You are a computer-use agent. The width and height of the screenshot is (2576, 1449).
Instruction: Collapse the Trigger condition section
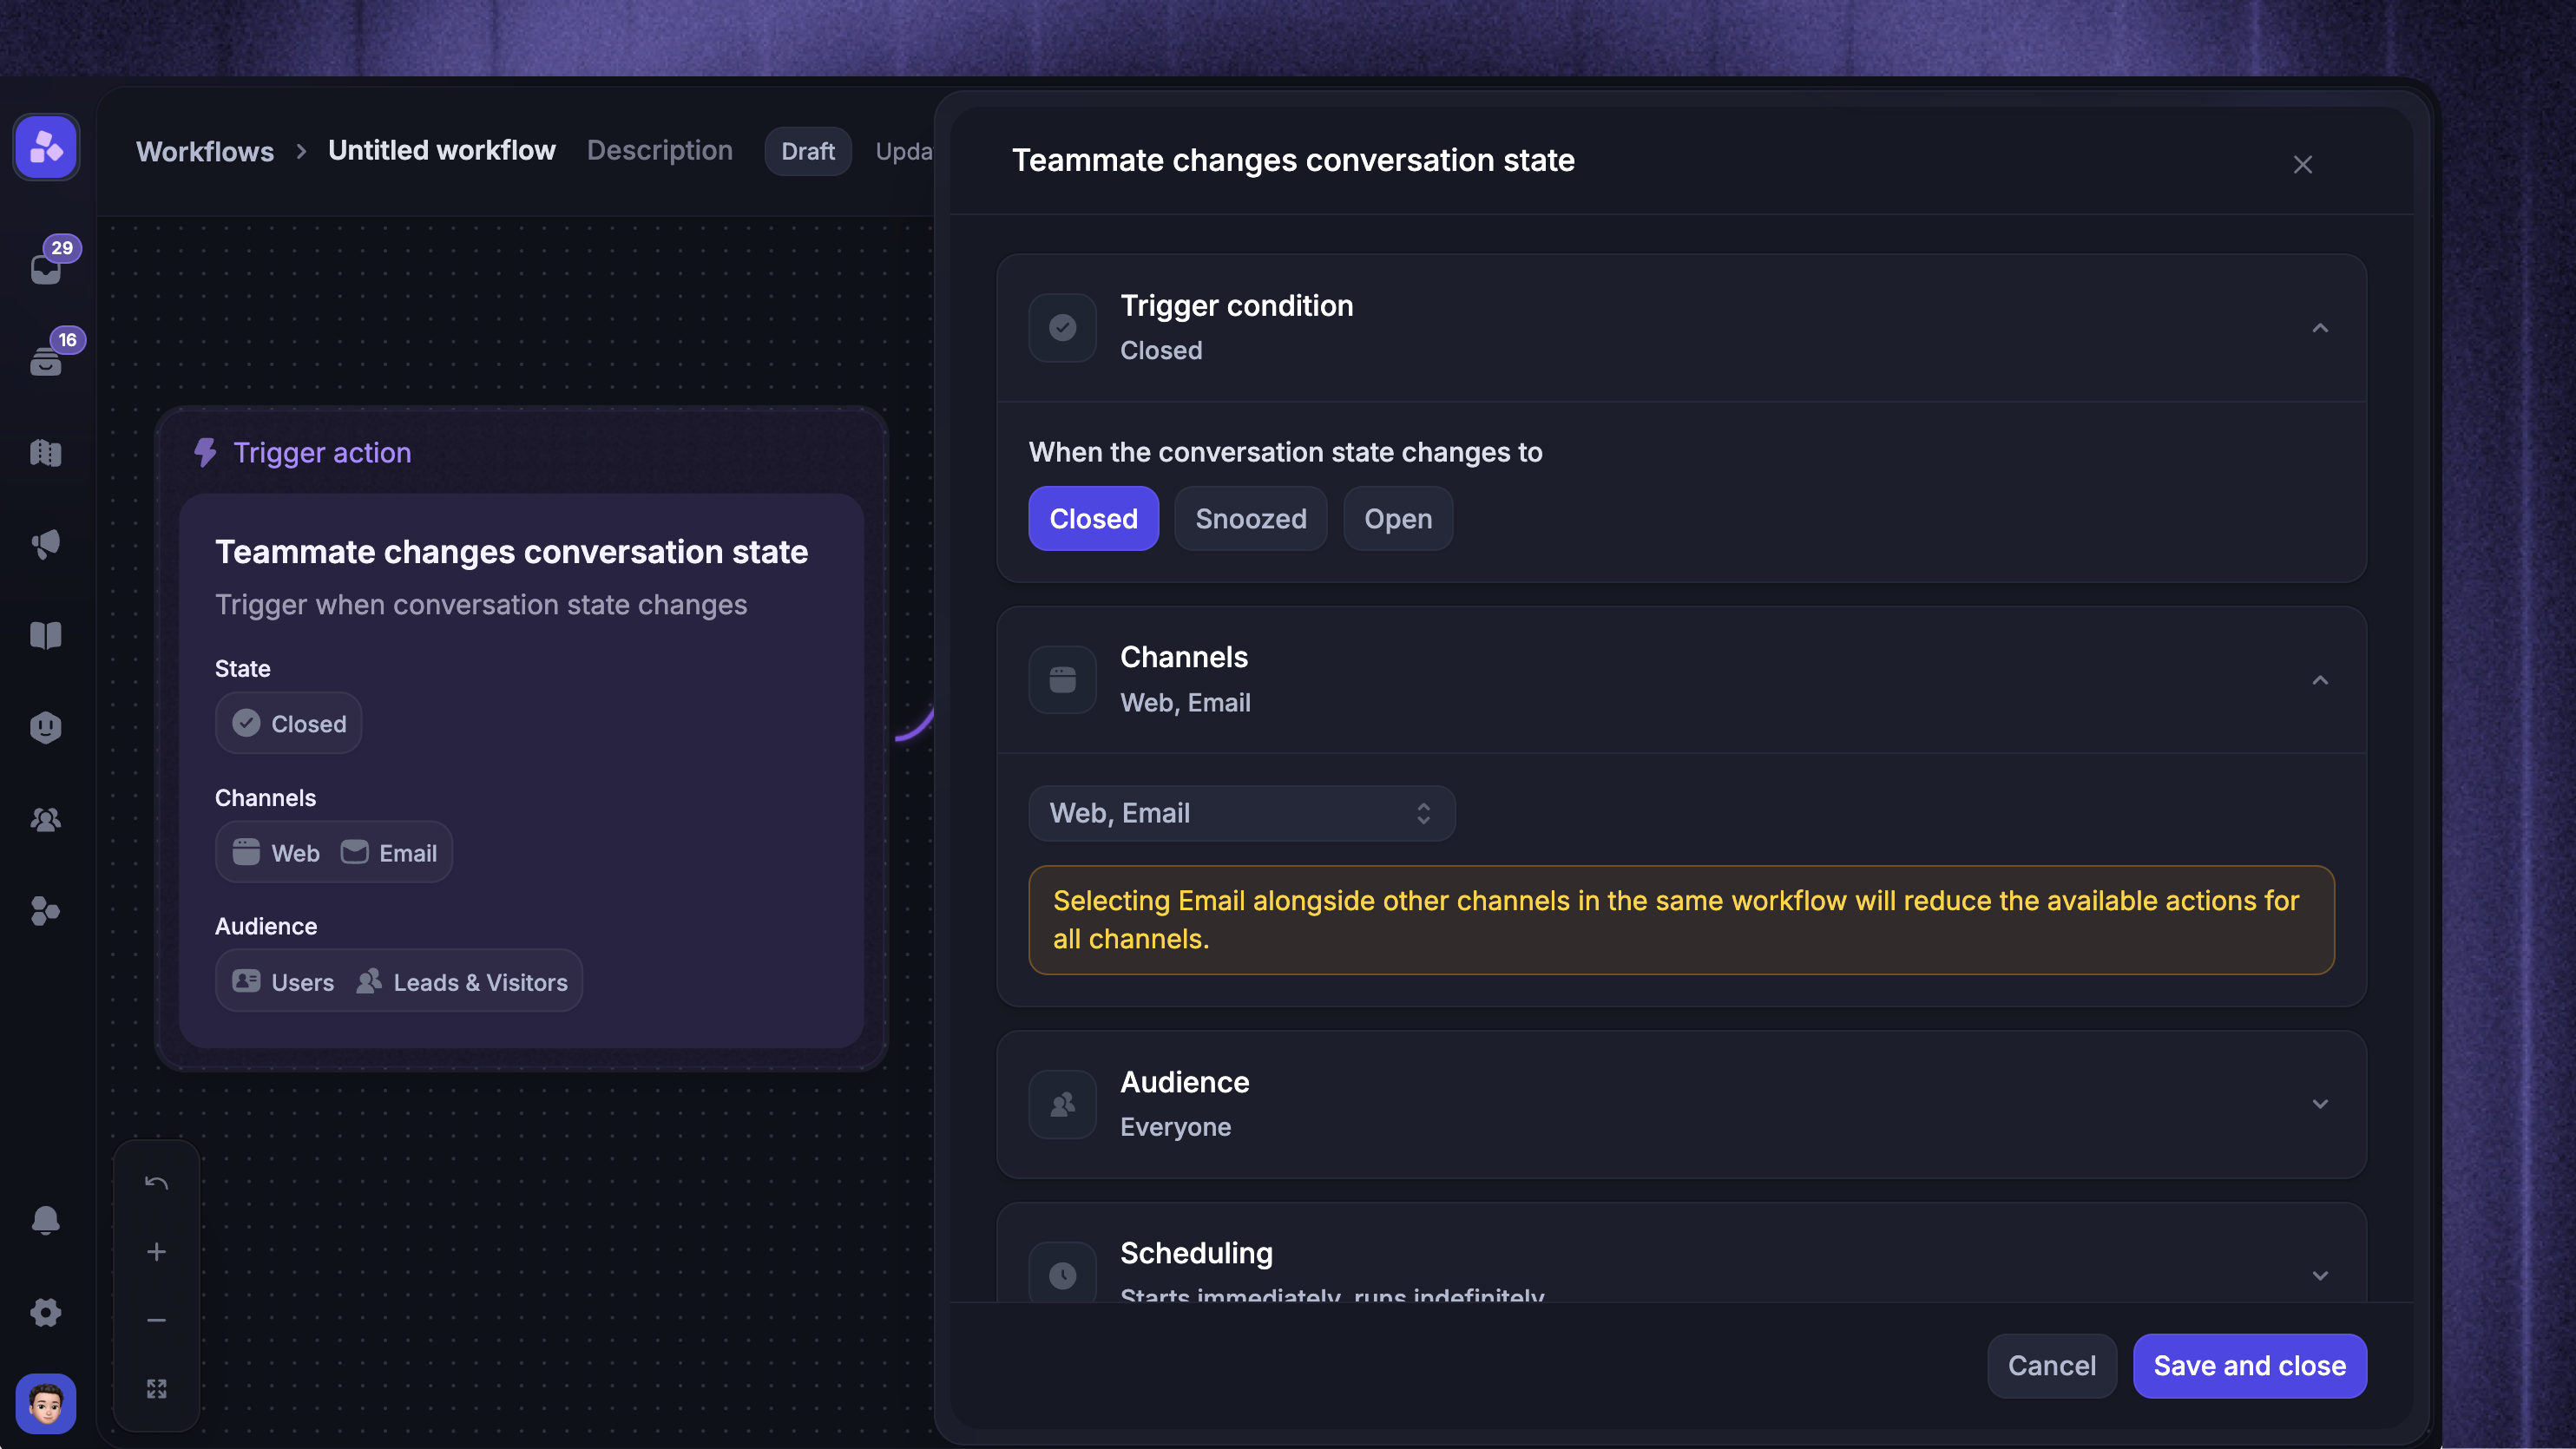(2320, 328)
